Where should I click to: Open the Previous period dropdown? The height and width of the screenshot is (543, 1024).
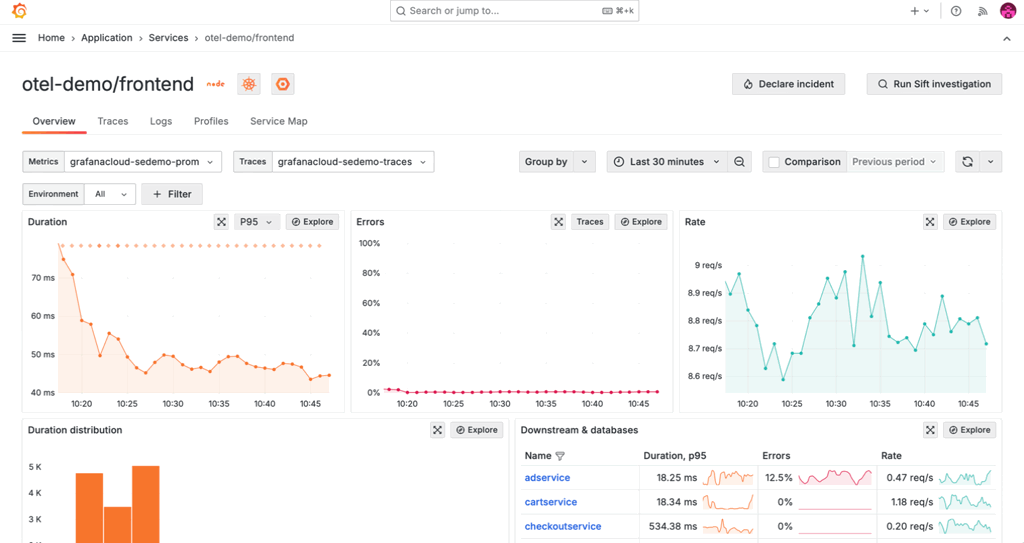895,162
